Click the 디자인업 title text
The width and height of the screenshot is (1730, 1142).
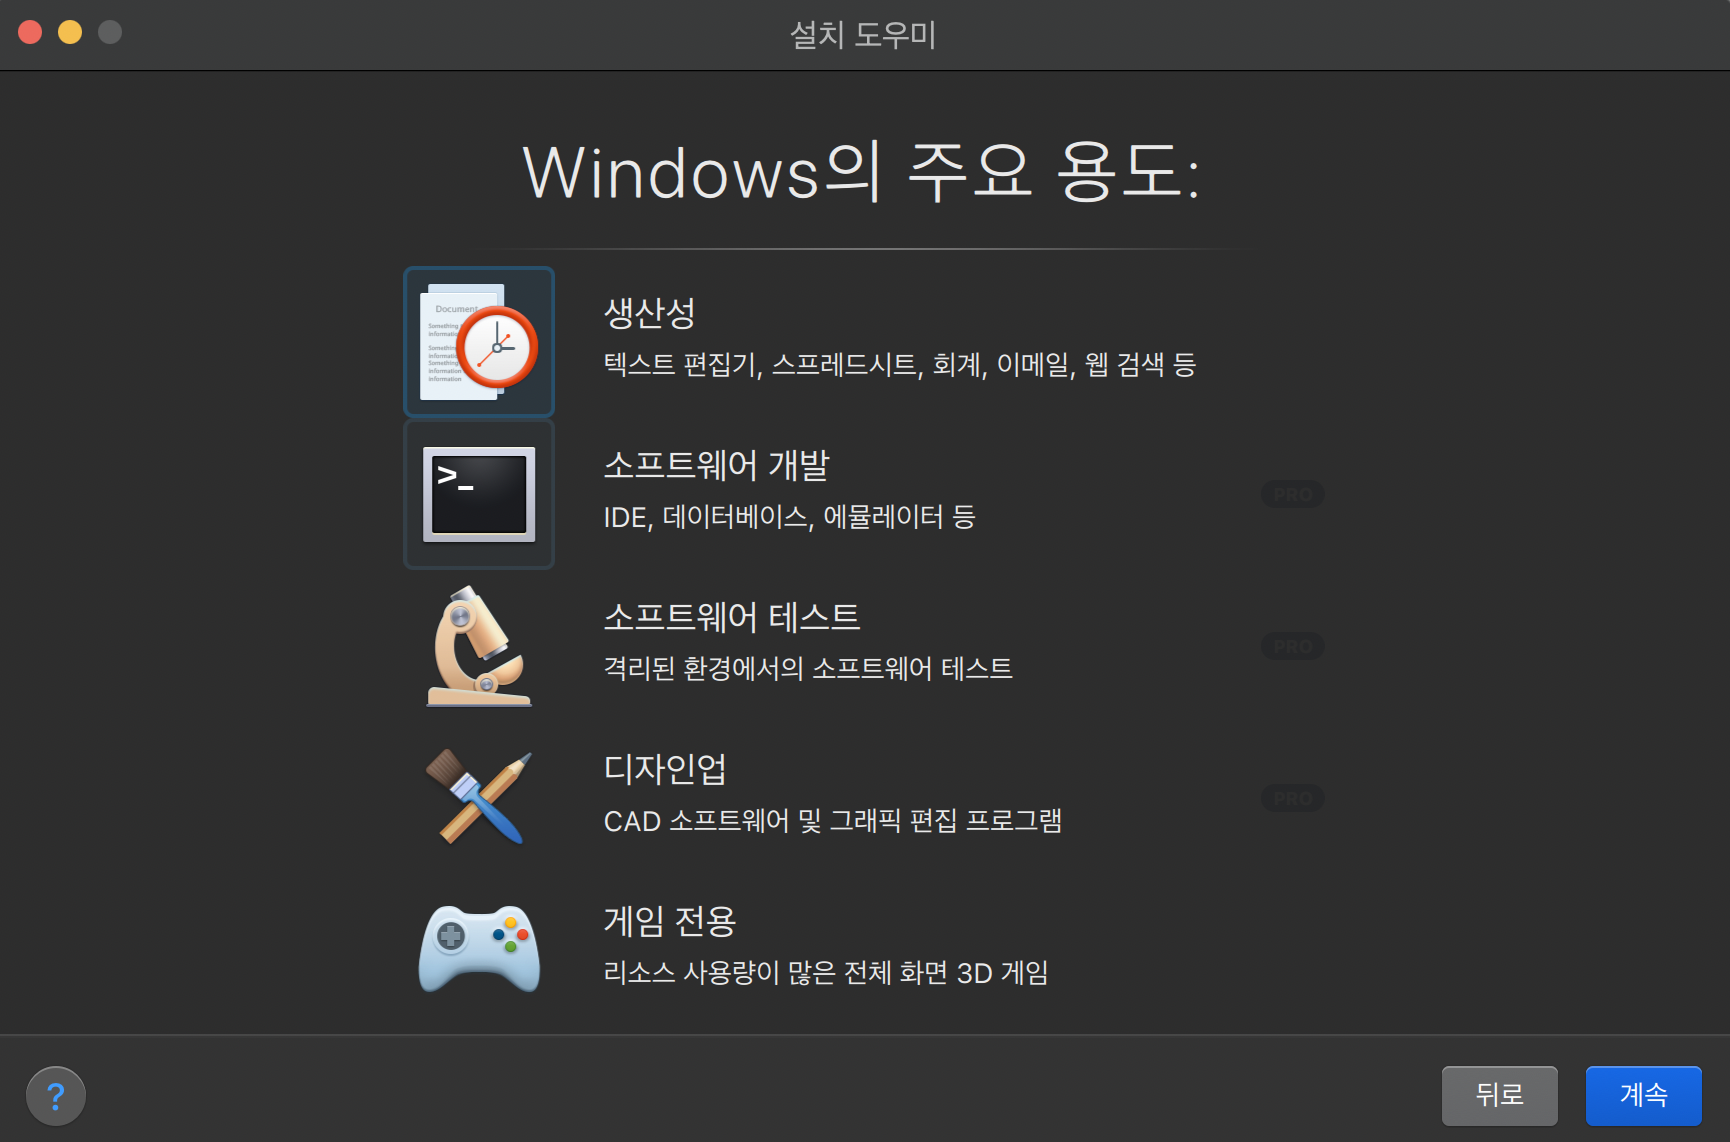(x=665, y=769)
